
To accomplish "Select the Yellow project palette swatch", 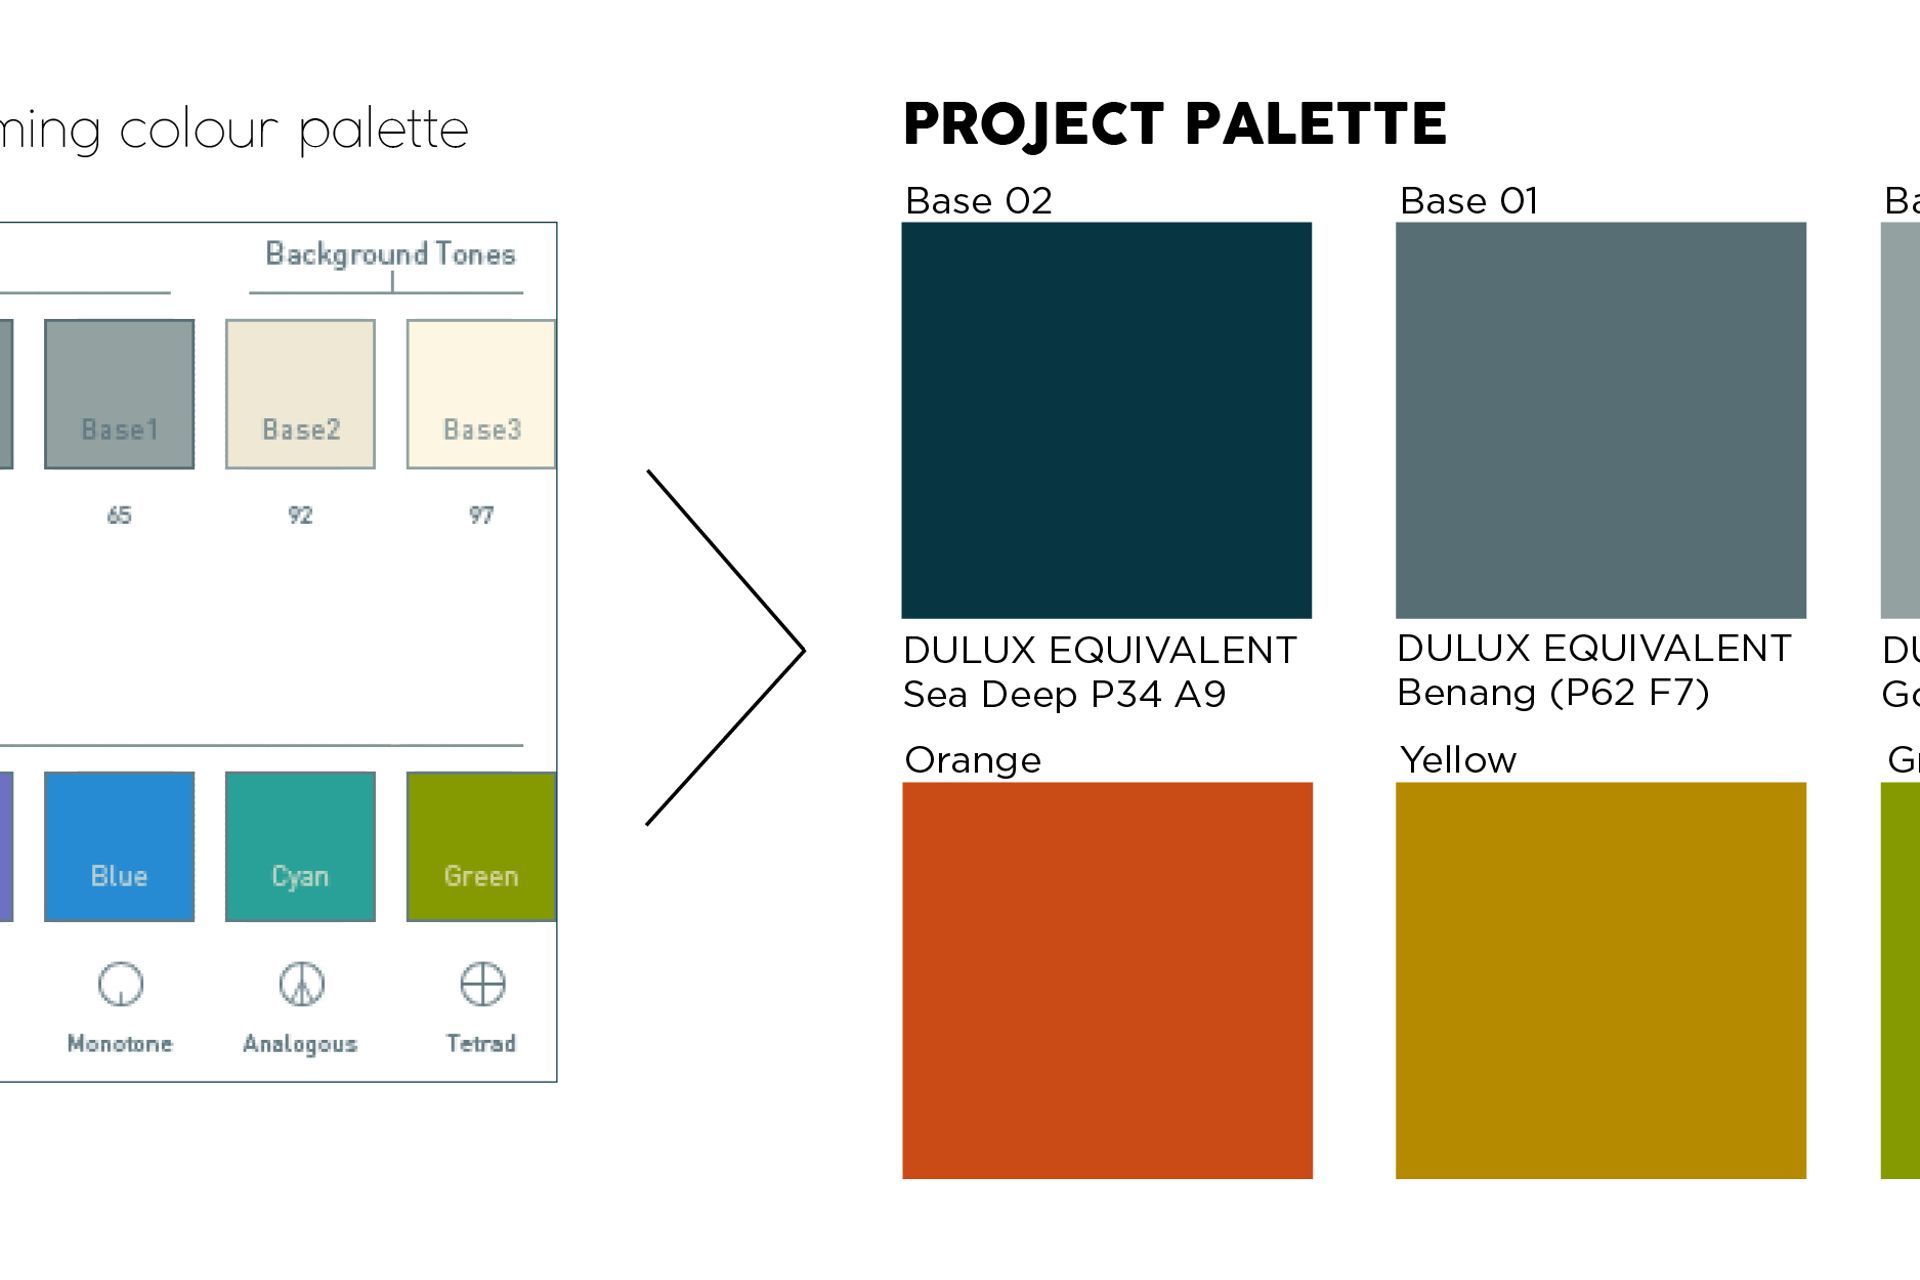I will pos(1600,980).
